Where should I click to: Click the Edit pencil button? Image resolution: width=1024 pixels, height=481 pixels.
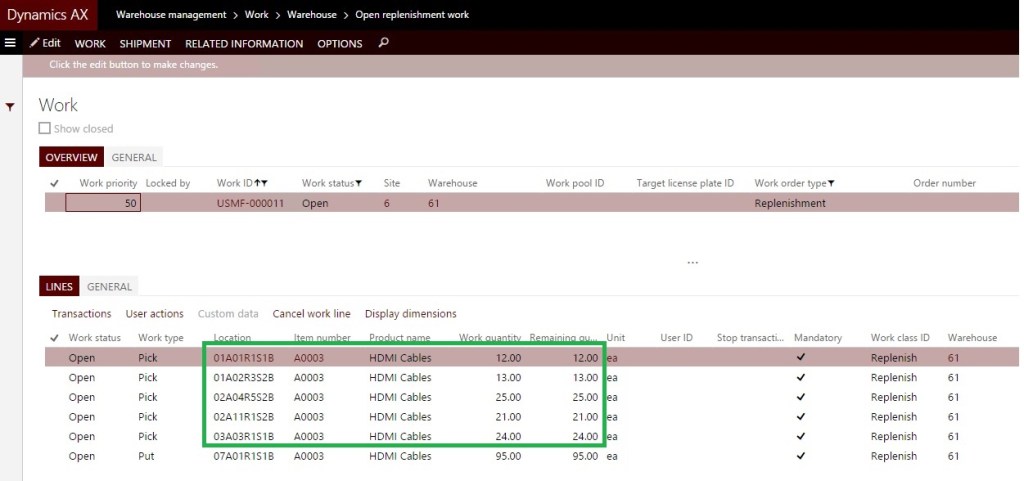(45, 43)
